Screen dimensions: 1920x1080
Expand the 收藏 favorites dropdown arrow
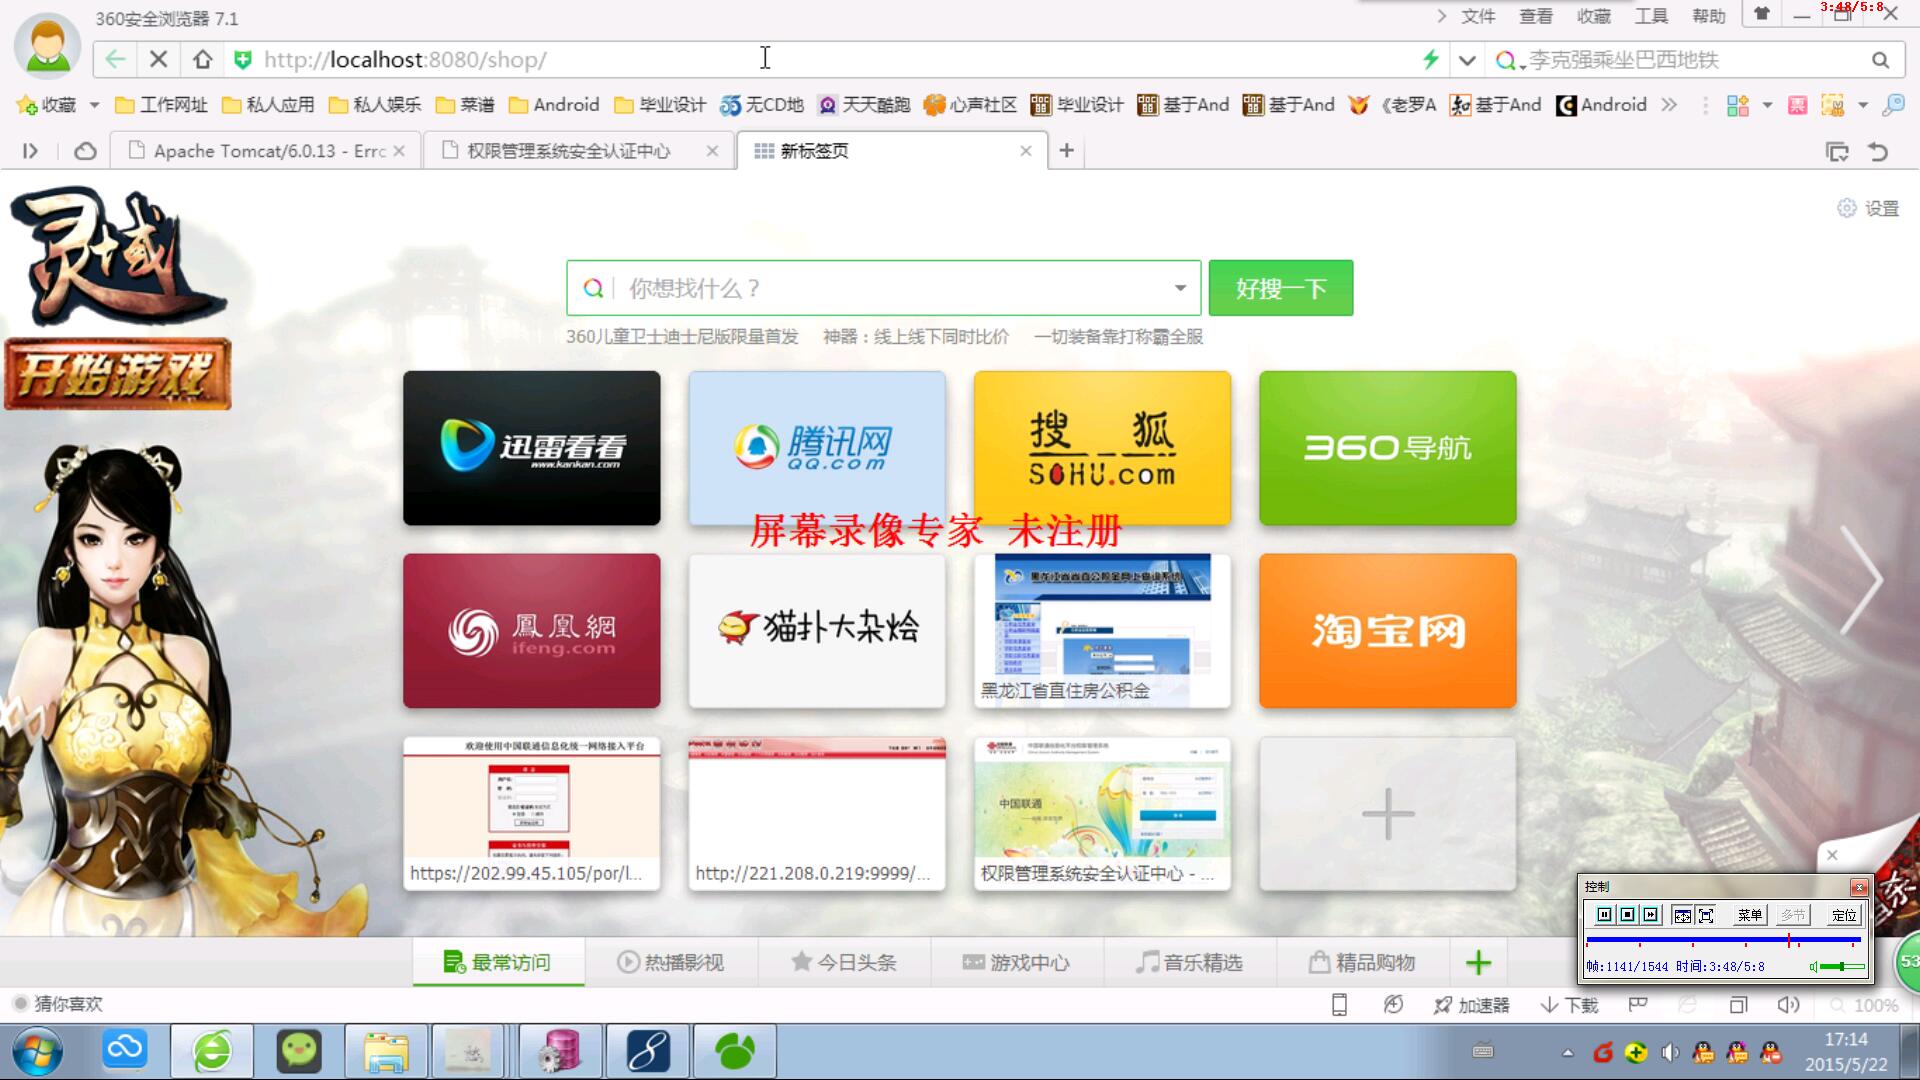tap(94, 105)
